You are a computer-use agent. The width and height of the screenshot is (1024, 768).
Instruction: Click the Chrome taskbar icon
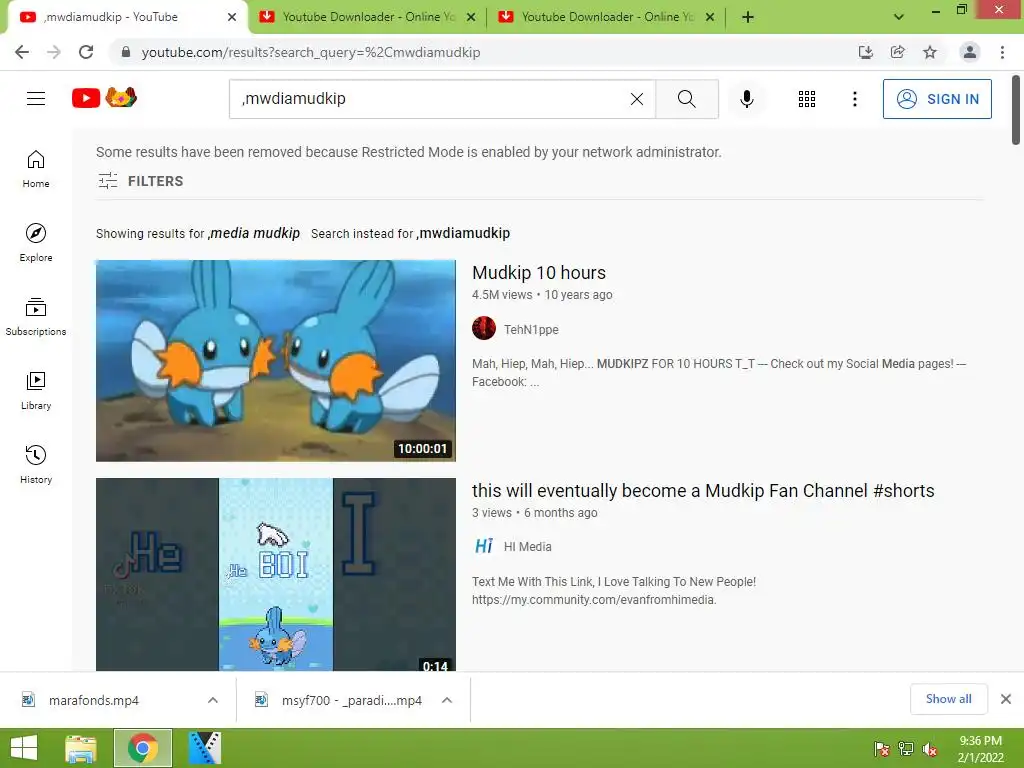click(x=143, y=748)
